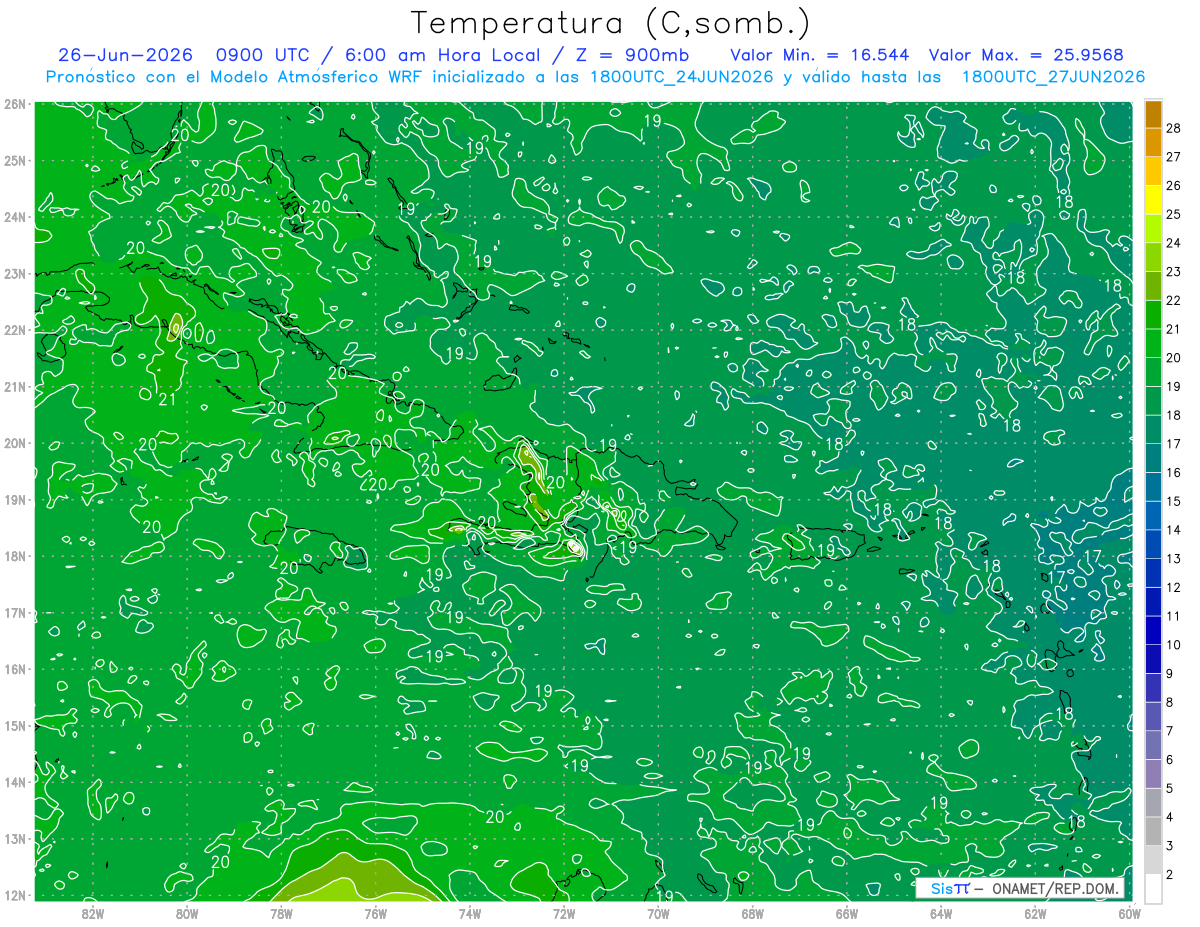Click the "80W" longitude axis label
The width and height of the screenshot is (1200, 927).
click(x=187, y=913)
